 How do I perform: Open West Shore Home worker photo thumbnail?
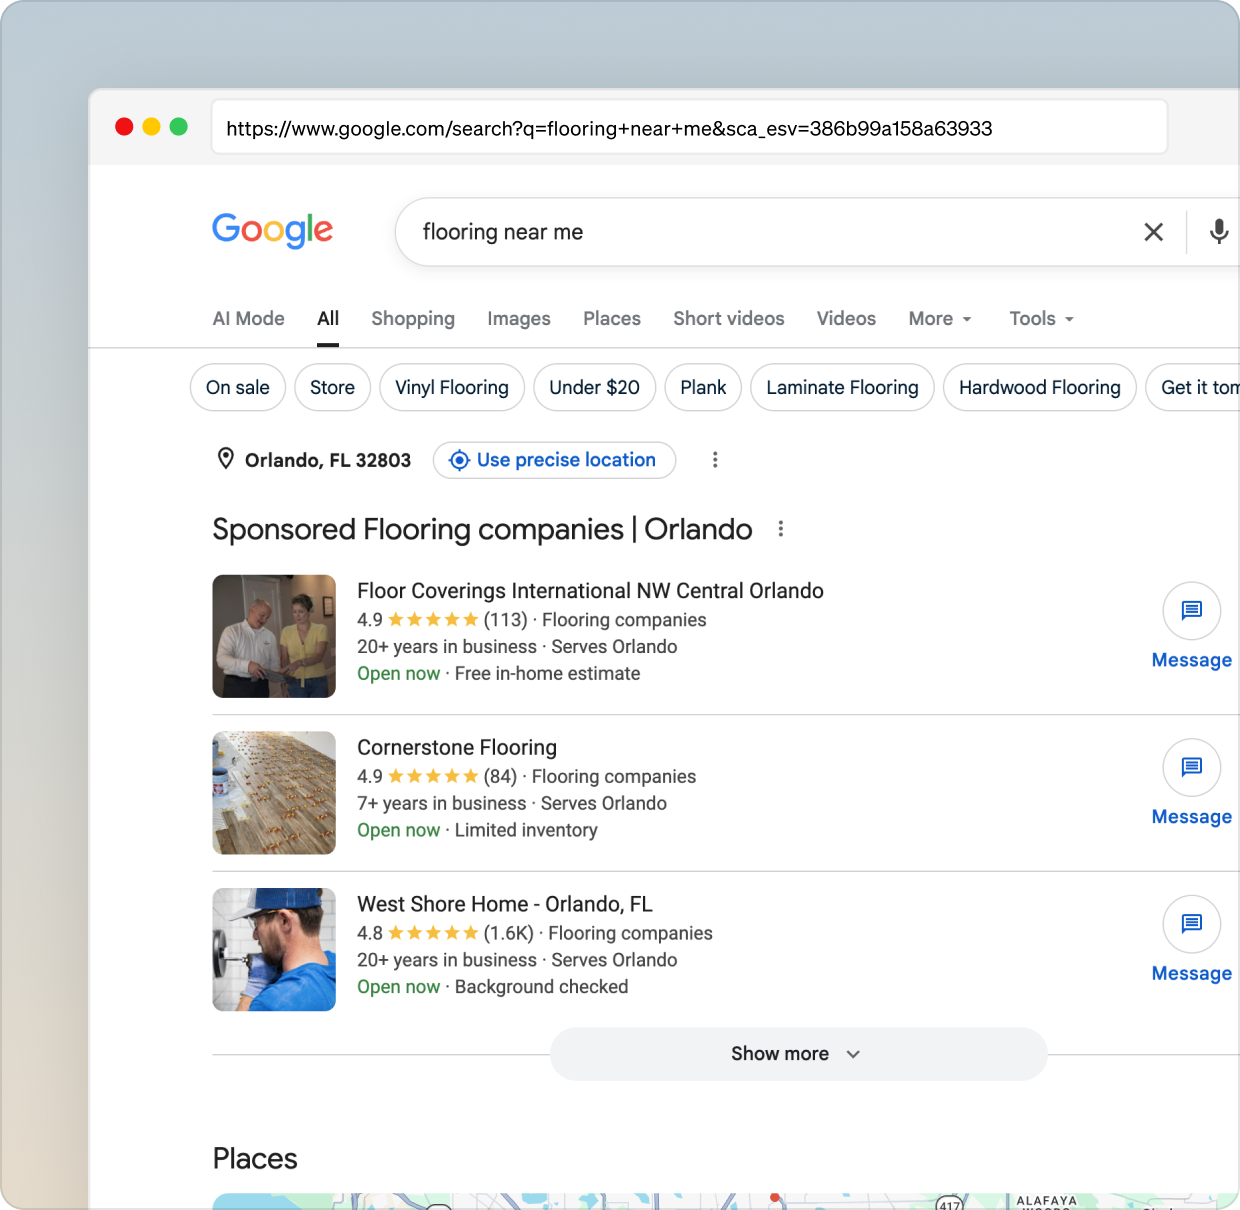(274, 949)
